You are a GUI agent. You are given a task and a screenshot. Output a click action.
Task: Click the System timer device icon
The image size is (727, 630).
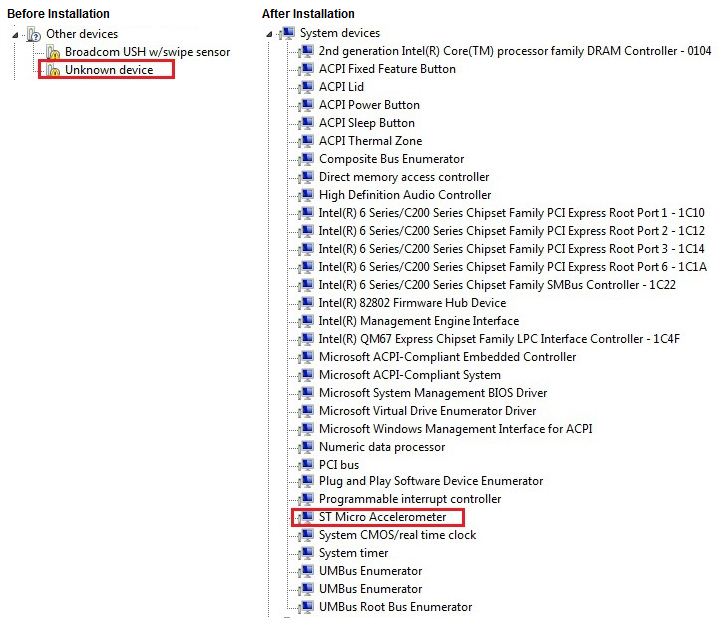(306, 553)
